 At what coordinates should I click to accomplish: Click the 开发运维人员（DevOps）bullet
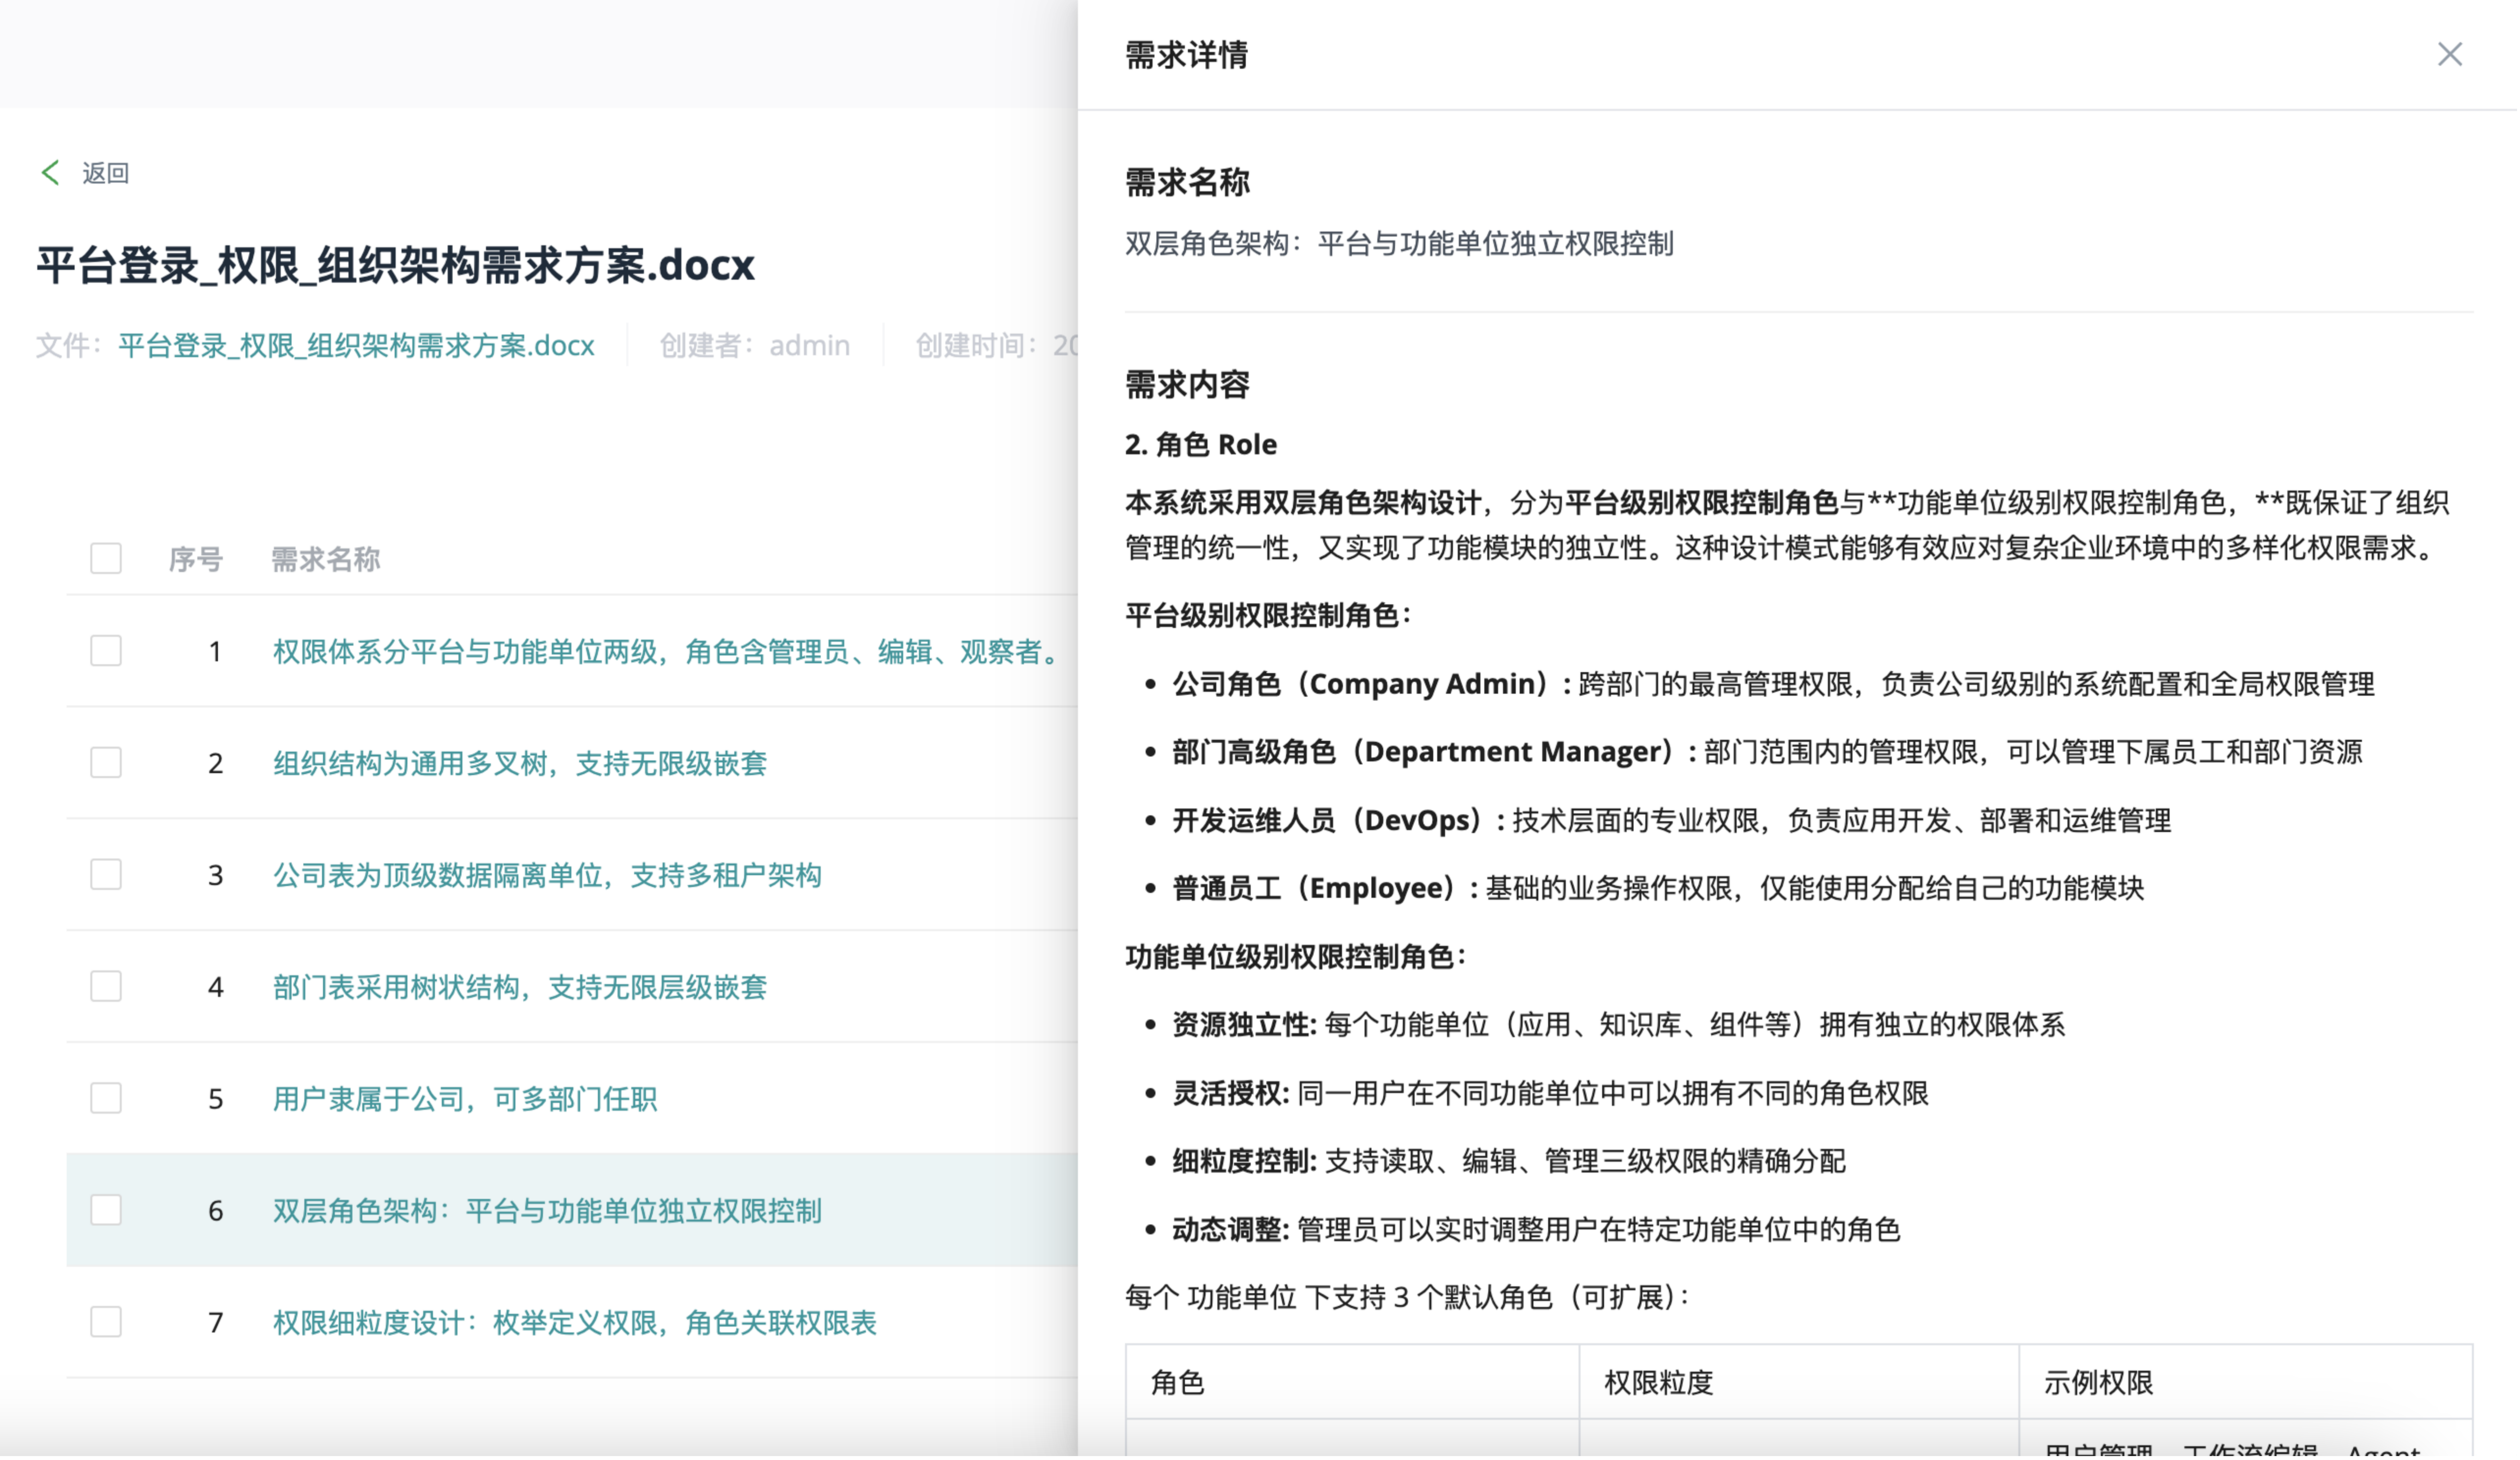coord(1671,821)
